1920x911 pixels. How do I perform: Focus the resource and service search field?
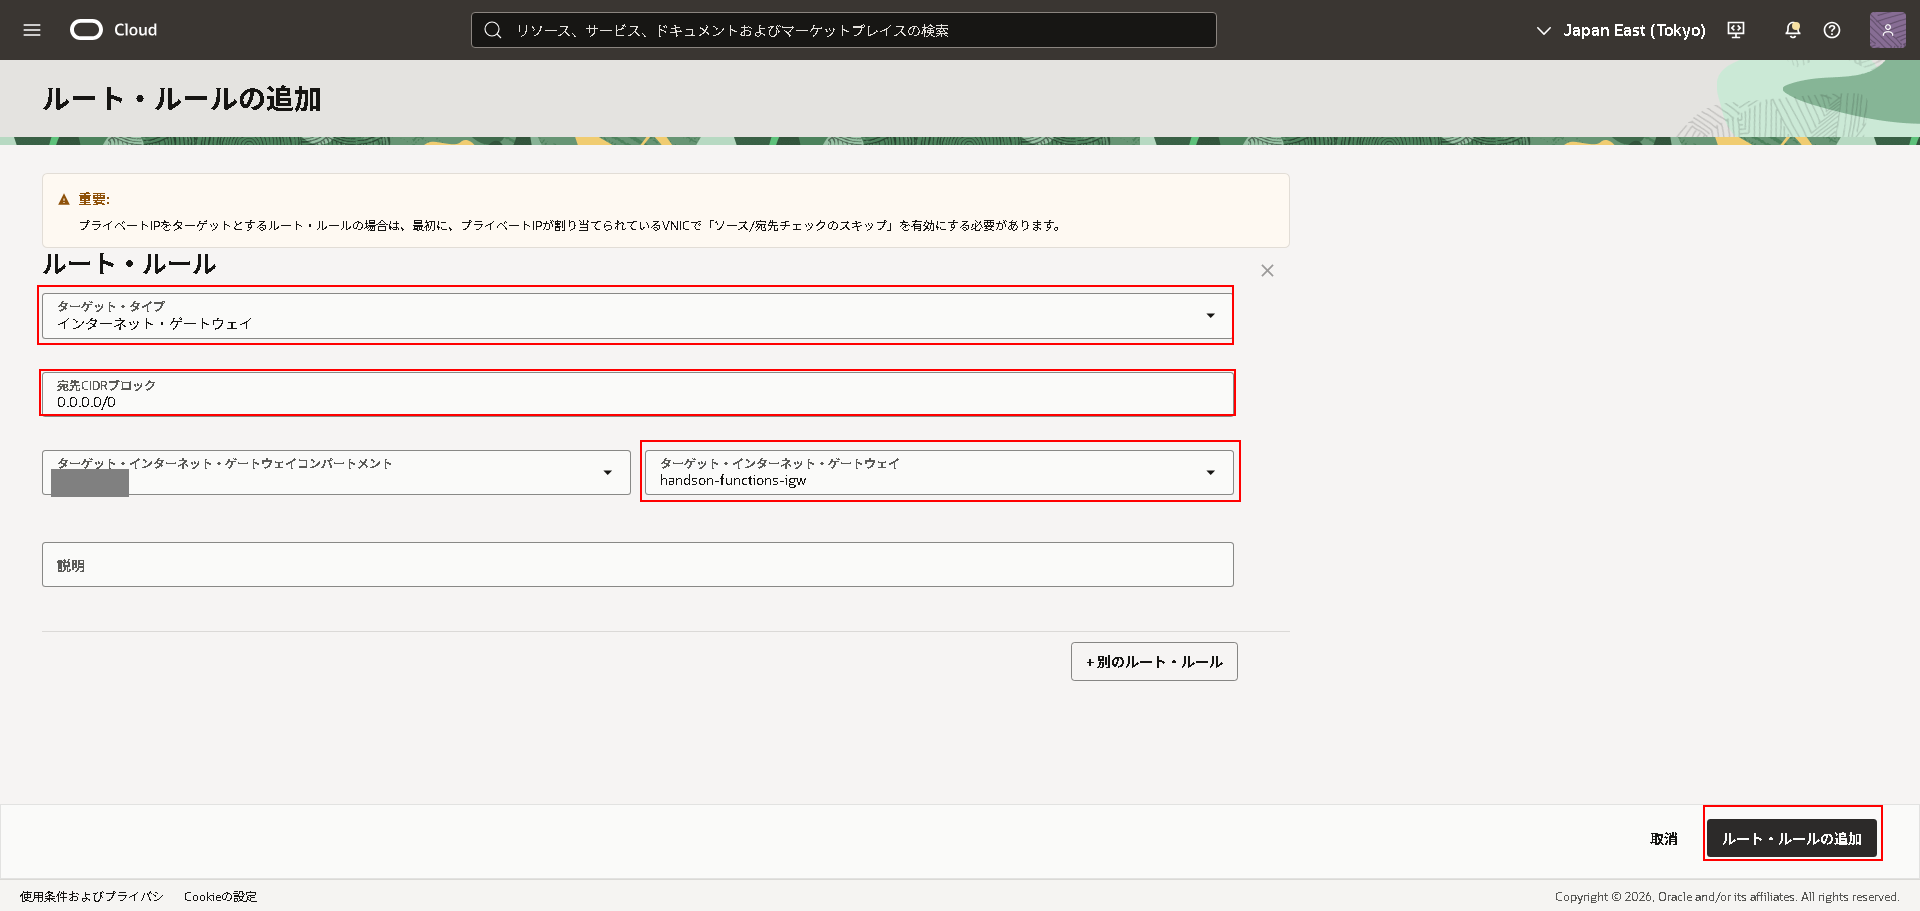[844, 30]
